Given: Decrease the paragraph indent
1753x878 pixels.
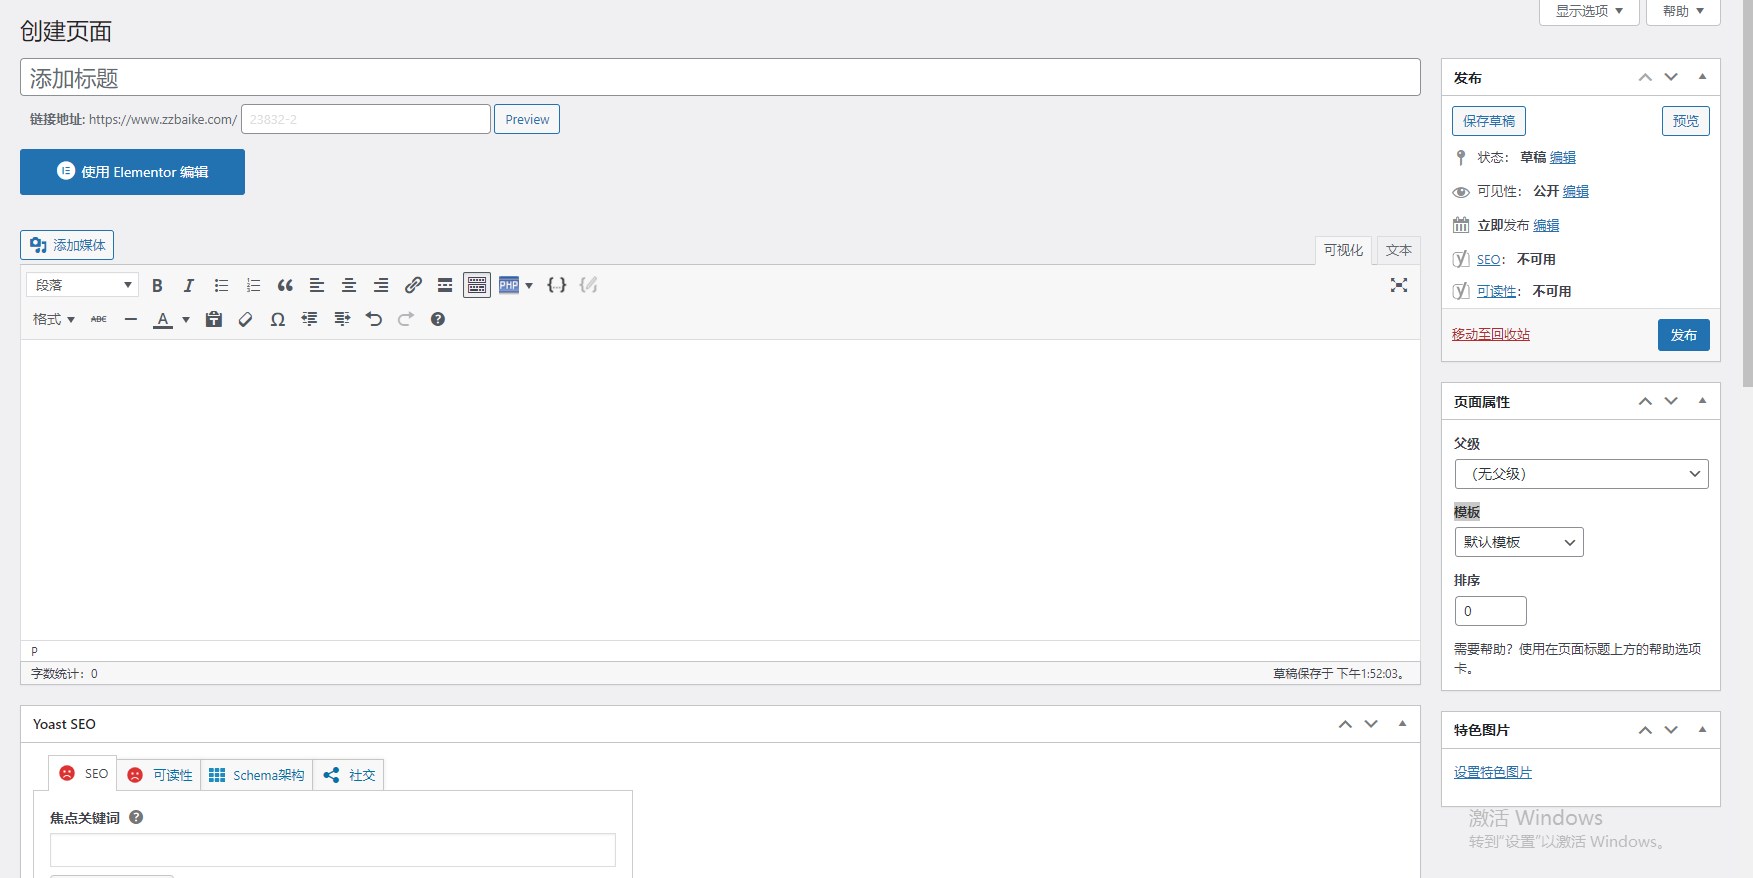Looking at the screenshot, I should pos(310,320).
